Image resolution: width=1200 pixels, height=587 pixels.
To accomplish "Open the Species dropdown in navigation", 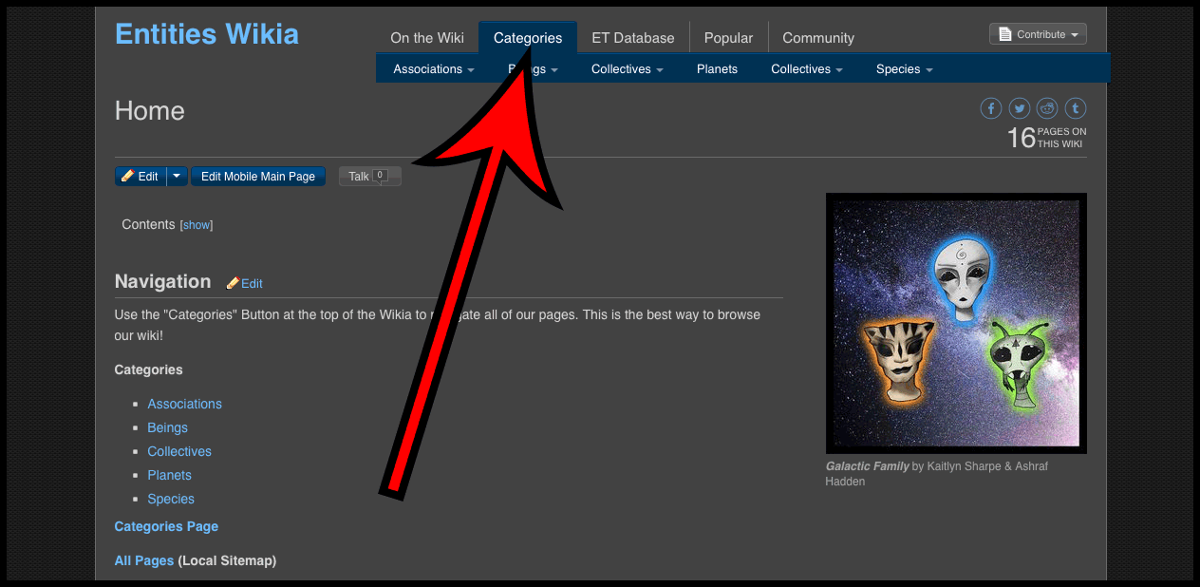I will pyautogui.click(x=902, y=68).
